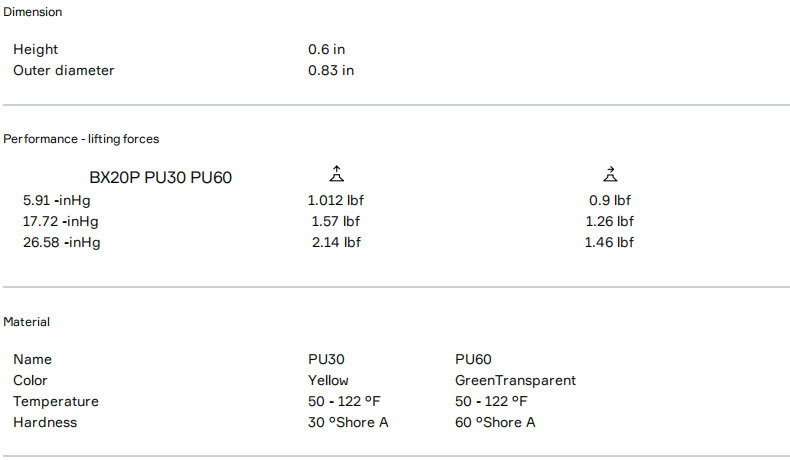Click the parallel lifting force icon
The height and width of the screenshot is (460, 790).
(x=610, y=174)
